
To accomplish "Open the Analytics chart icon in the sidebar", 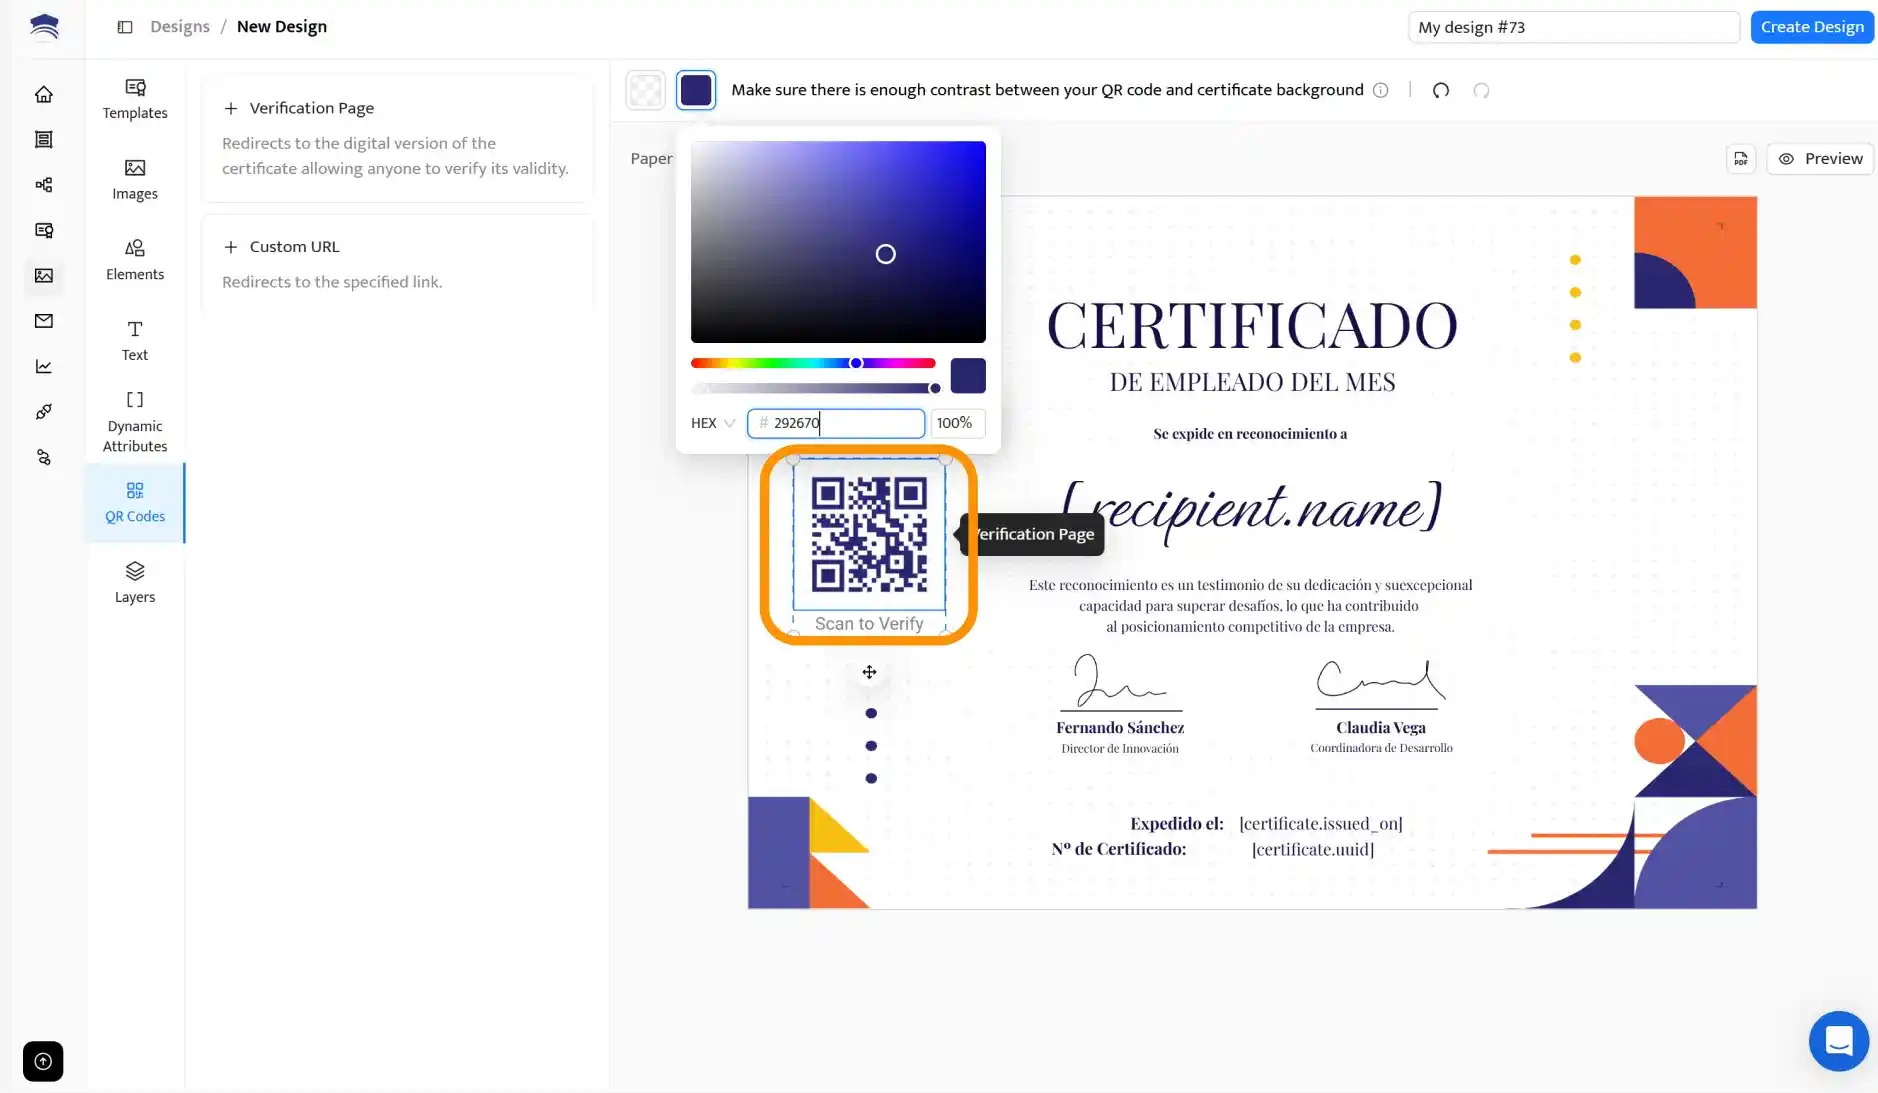I will [x=43, y=366].
